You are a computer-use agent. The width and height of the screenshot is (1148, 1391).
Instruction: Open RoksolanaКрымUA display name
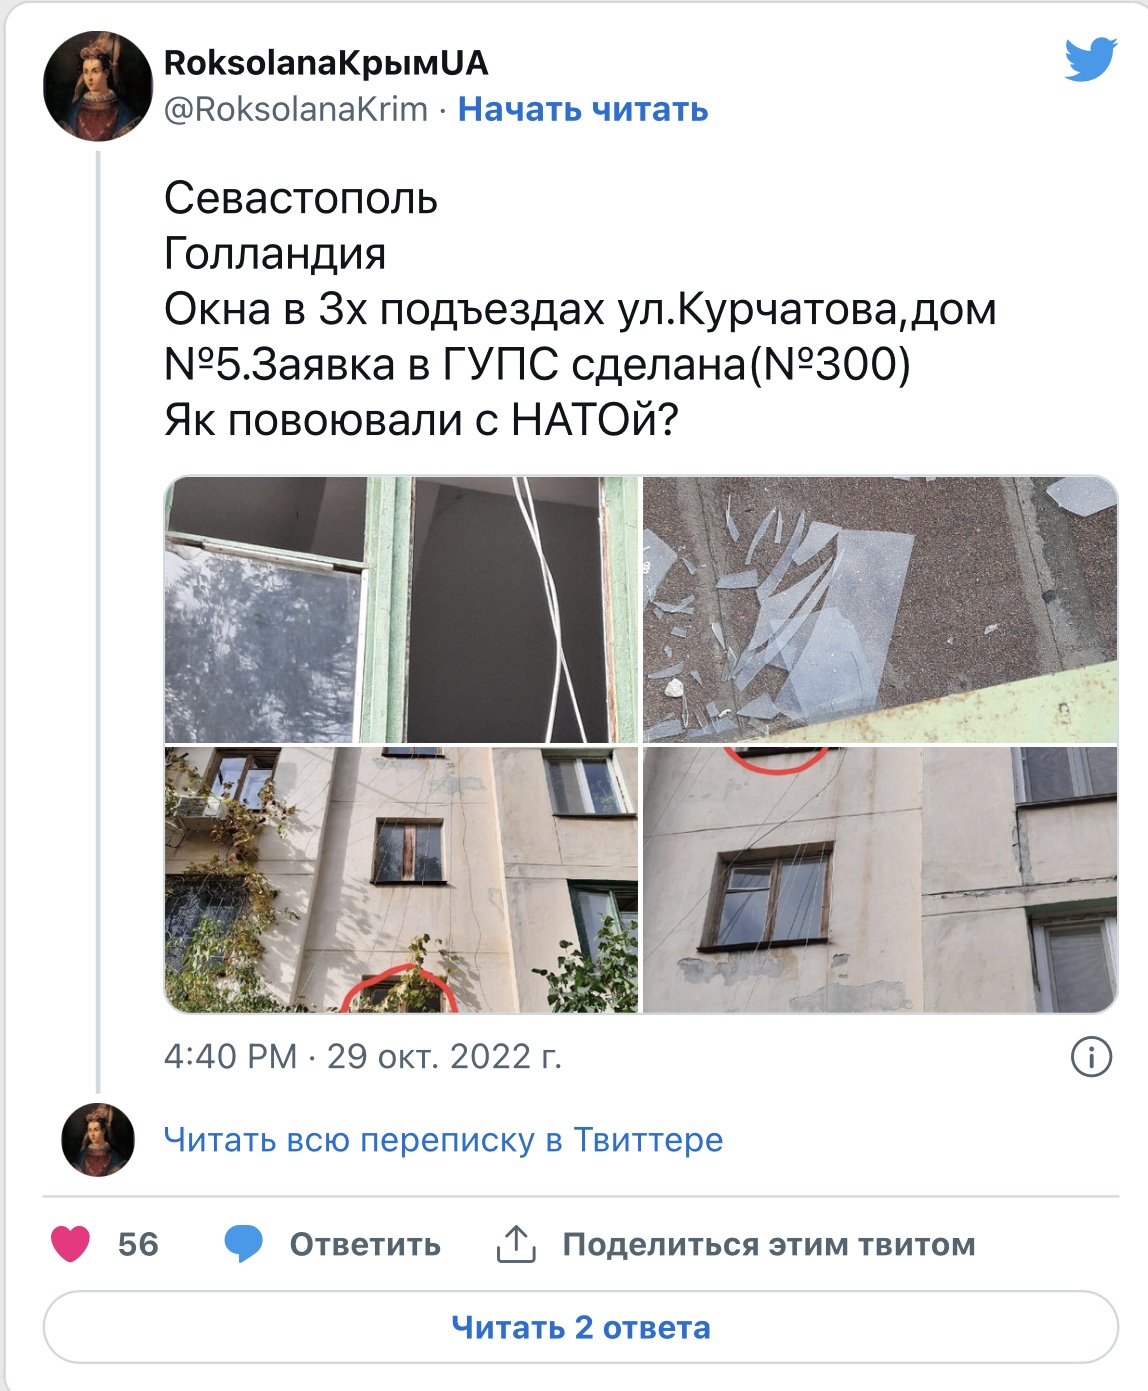326,63
